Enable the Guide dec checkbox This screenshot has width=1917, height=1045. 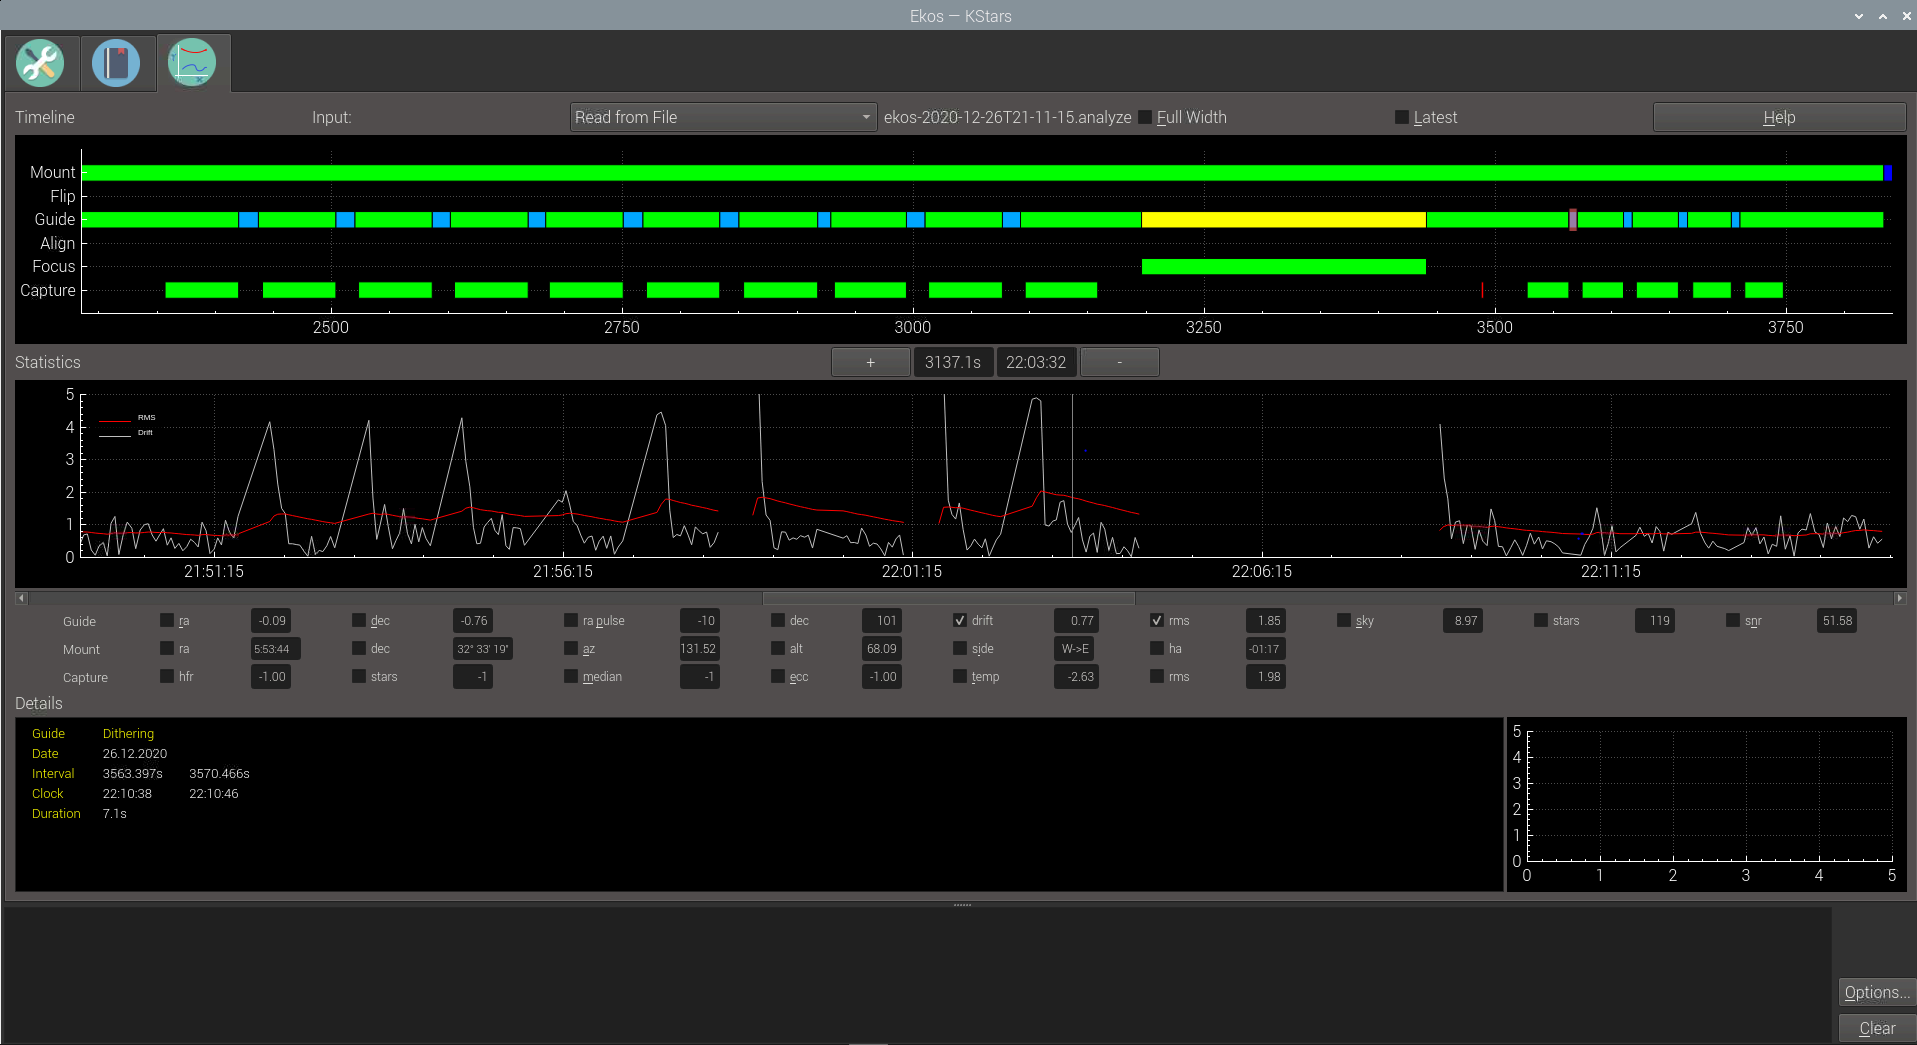[x=359, y=620]
